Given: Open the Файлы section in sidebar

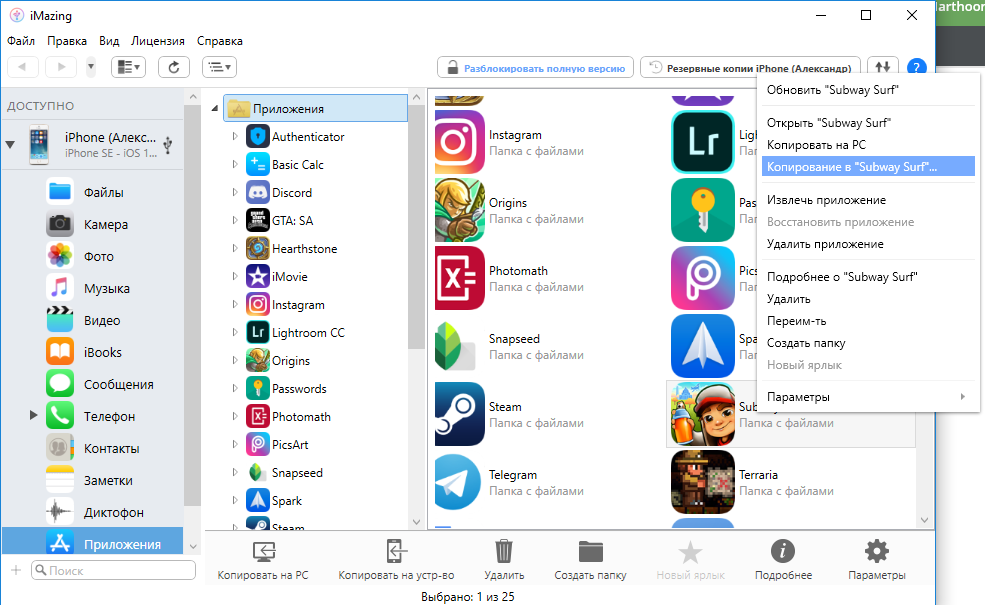Looking at the screenshot, I should point(92,192).
